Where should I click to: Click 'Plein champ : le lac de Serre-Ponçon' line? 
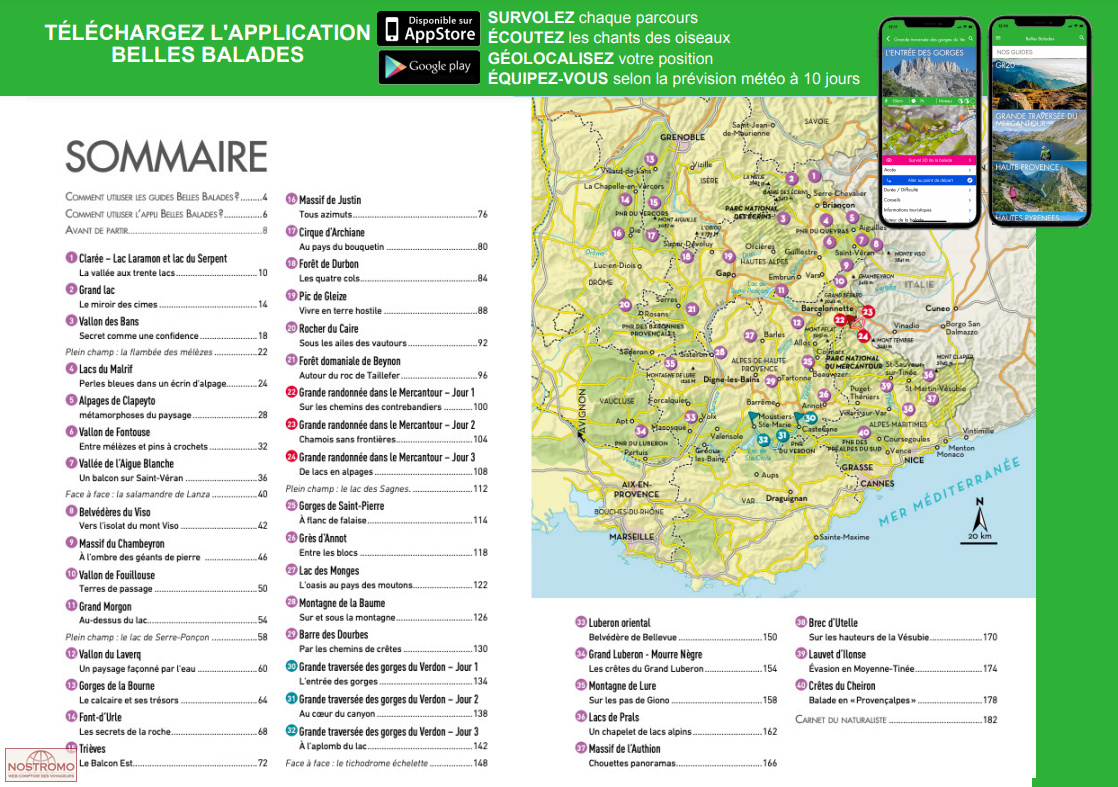pyautogui.click(x=166, y=637)
